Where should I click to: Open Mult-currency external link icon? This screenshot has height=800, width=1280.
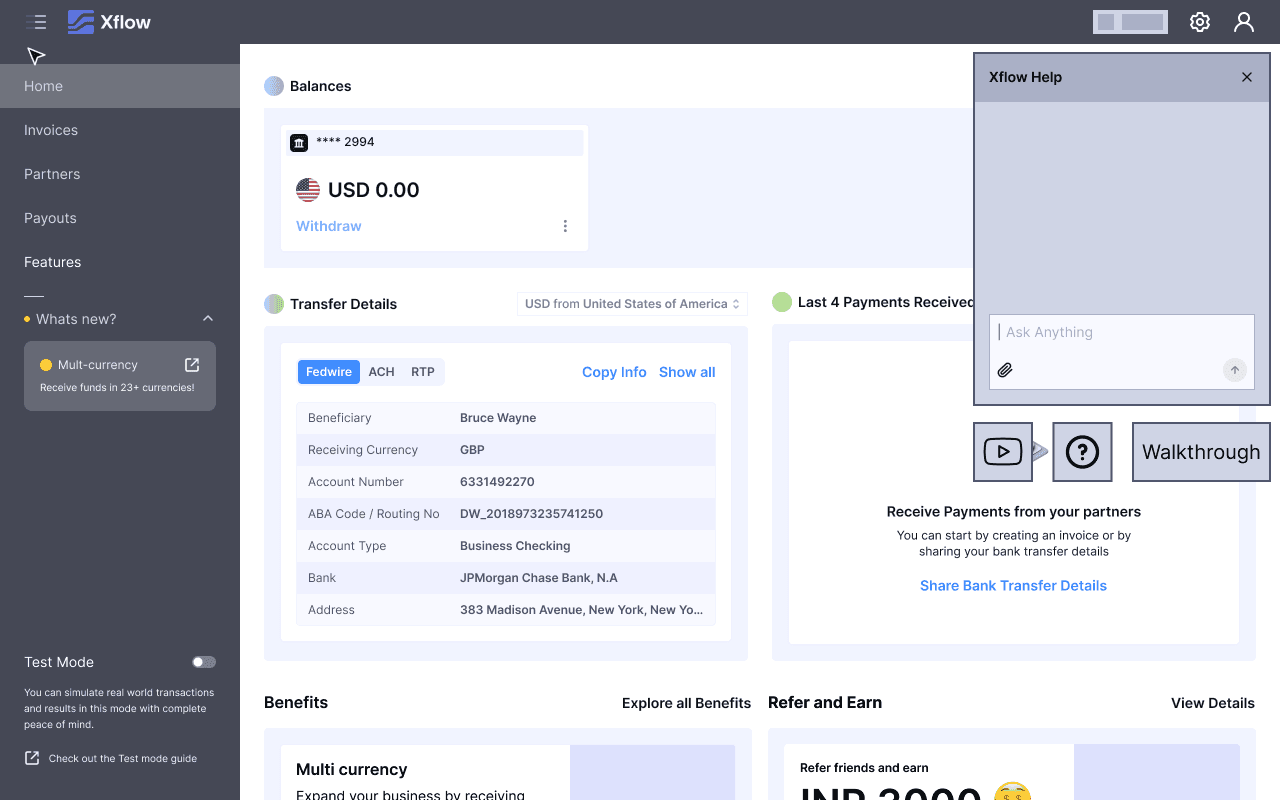click(x=192, y=365)
